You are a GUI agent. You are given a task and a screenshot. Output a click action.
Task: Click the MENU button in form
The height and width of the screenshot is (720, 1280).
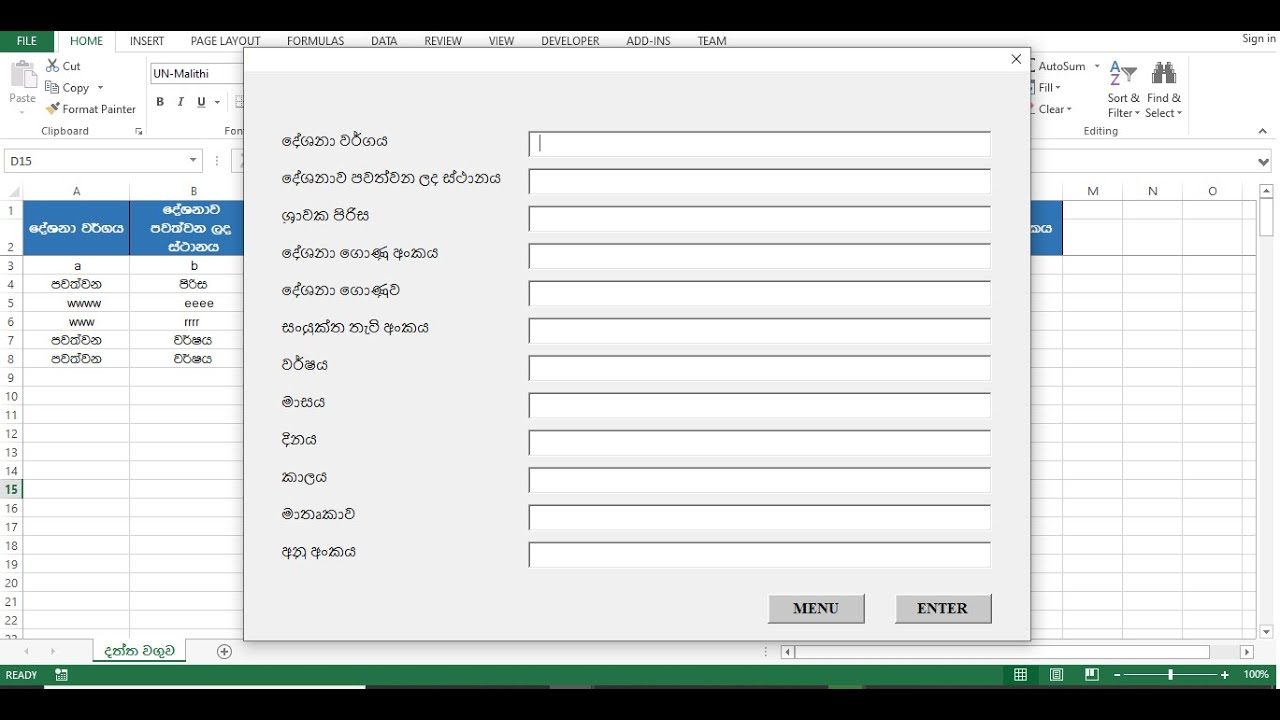[816, 608]
